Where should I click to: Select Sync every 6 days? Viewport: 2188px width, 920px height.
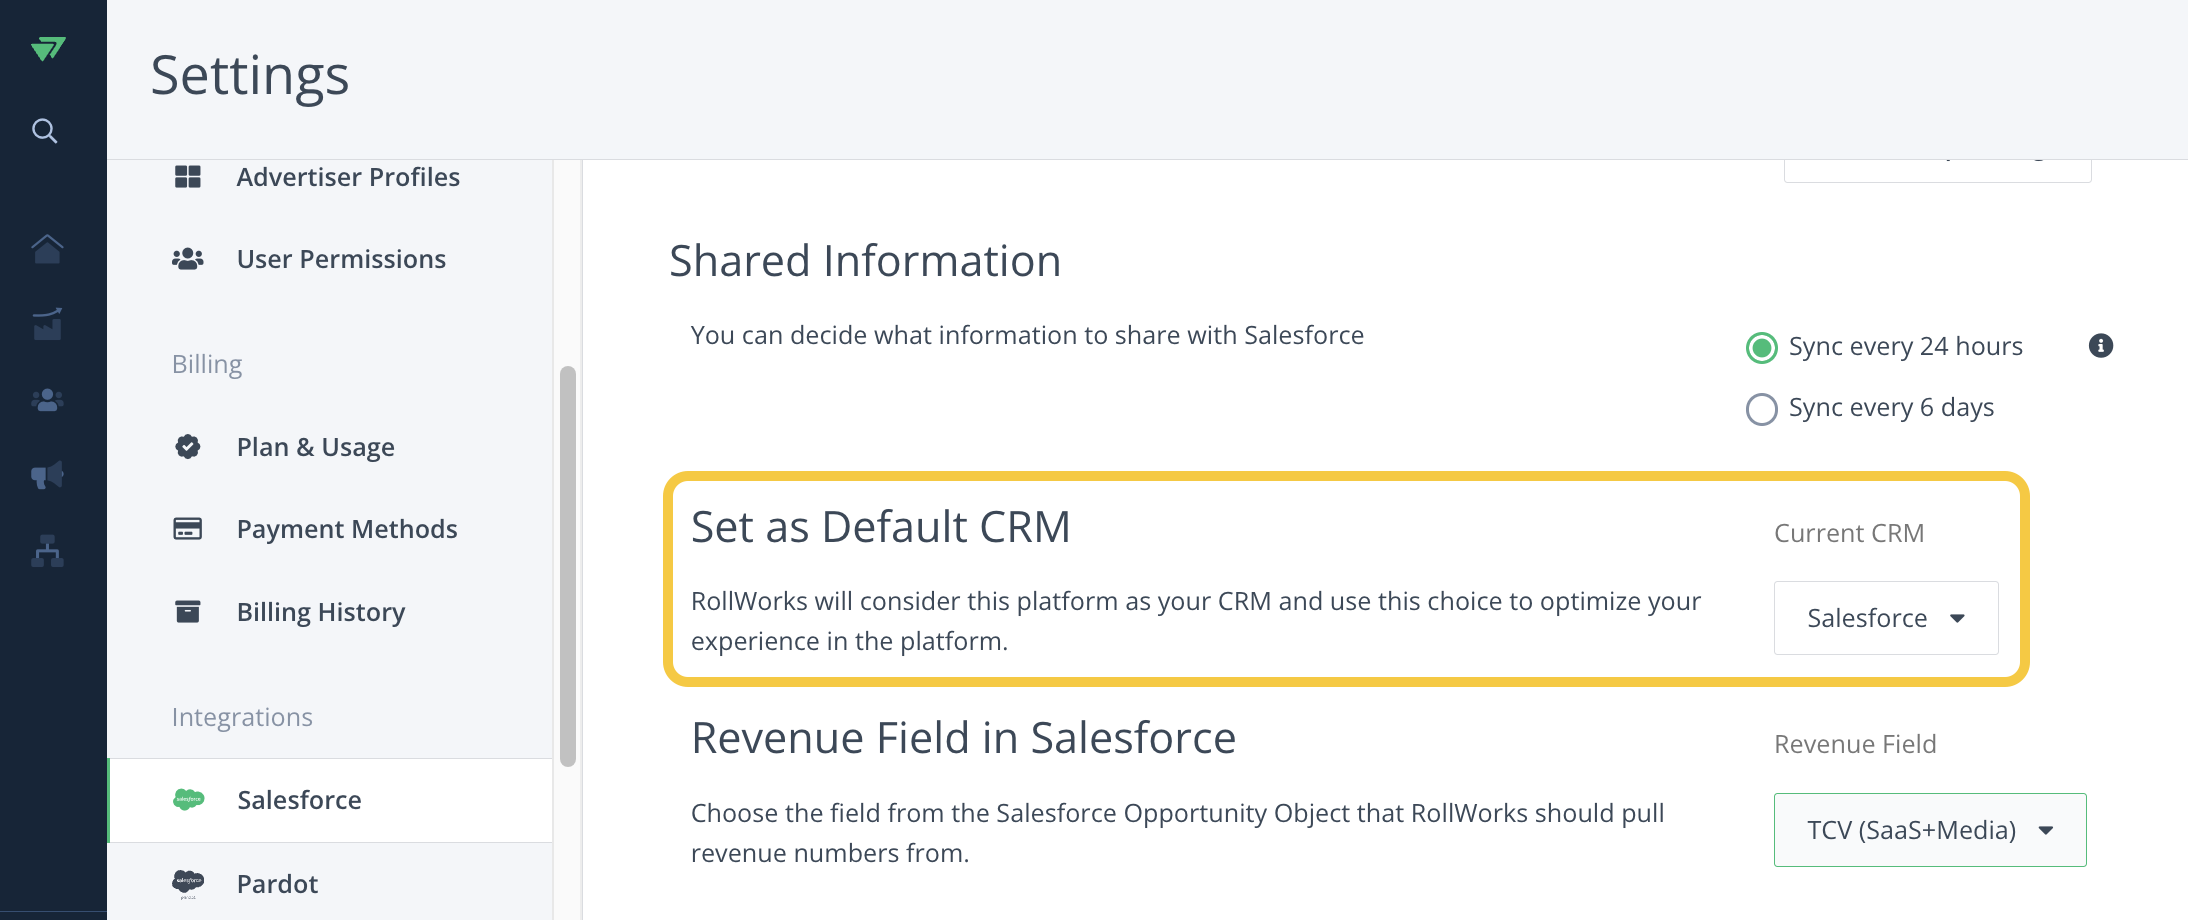[1761, 409]
